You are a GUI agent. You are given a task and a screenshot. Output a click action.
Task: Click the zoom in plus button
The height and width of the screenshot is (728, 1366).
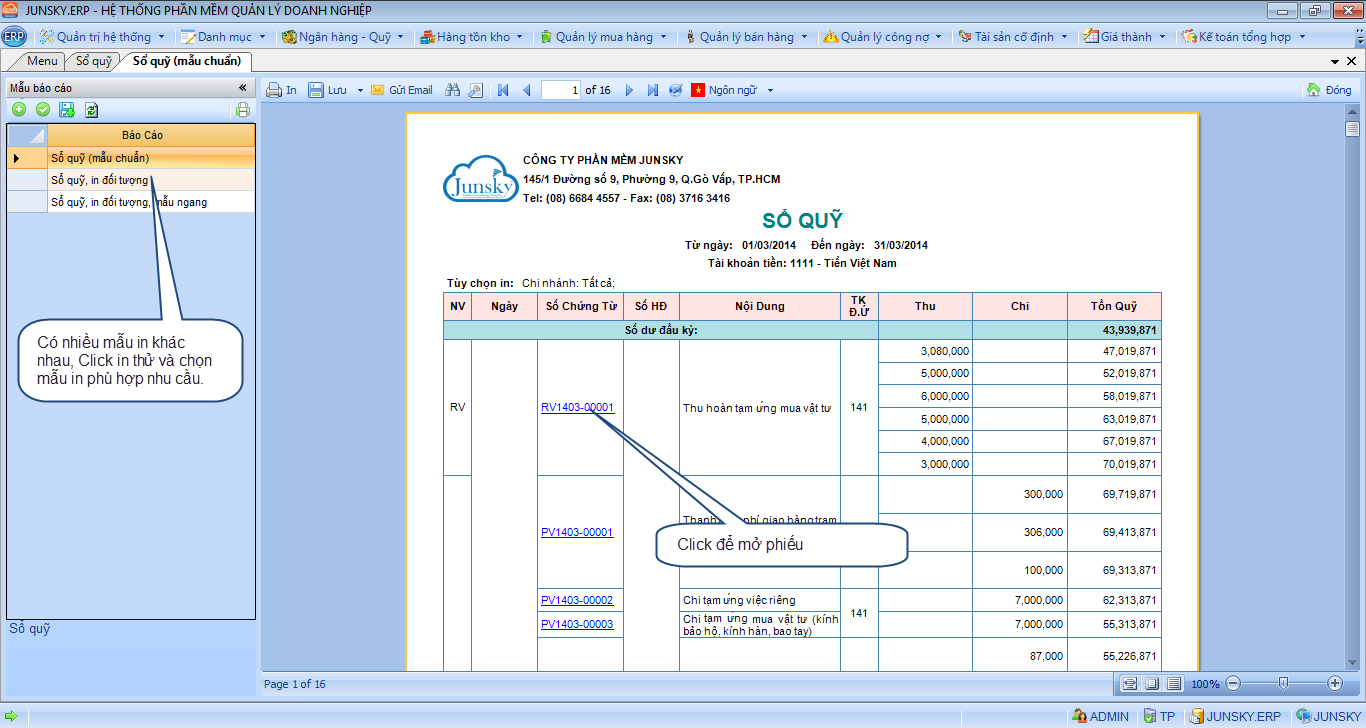(x=1334, y=683)
